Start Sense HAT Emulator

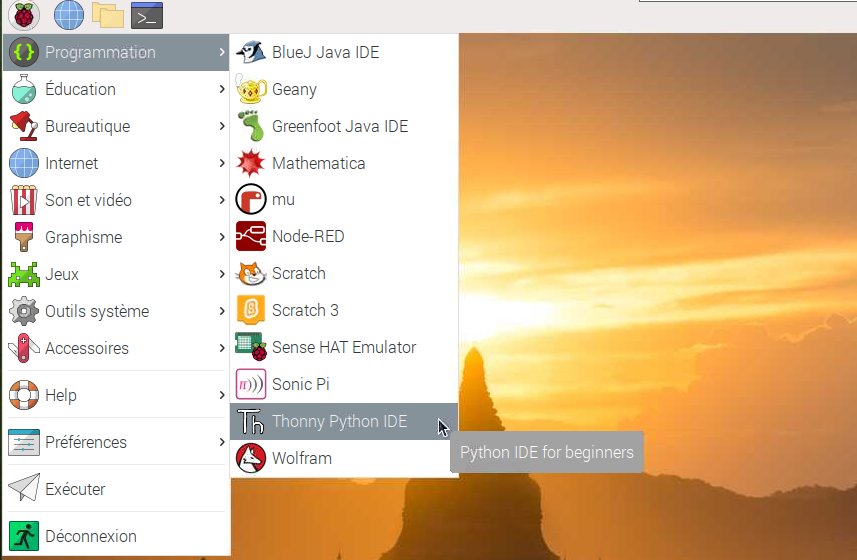click(x=344, y=347)
